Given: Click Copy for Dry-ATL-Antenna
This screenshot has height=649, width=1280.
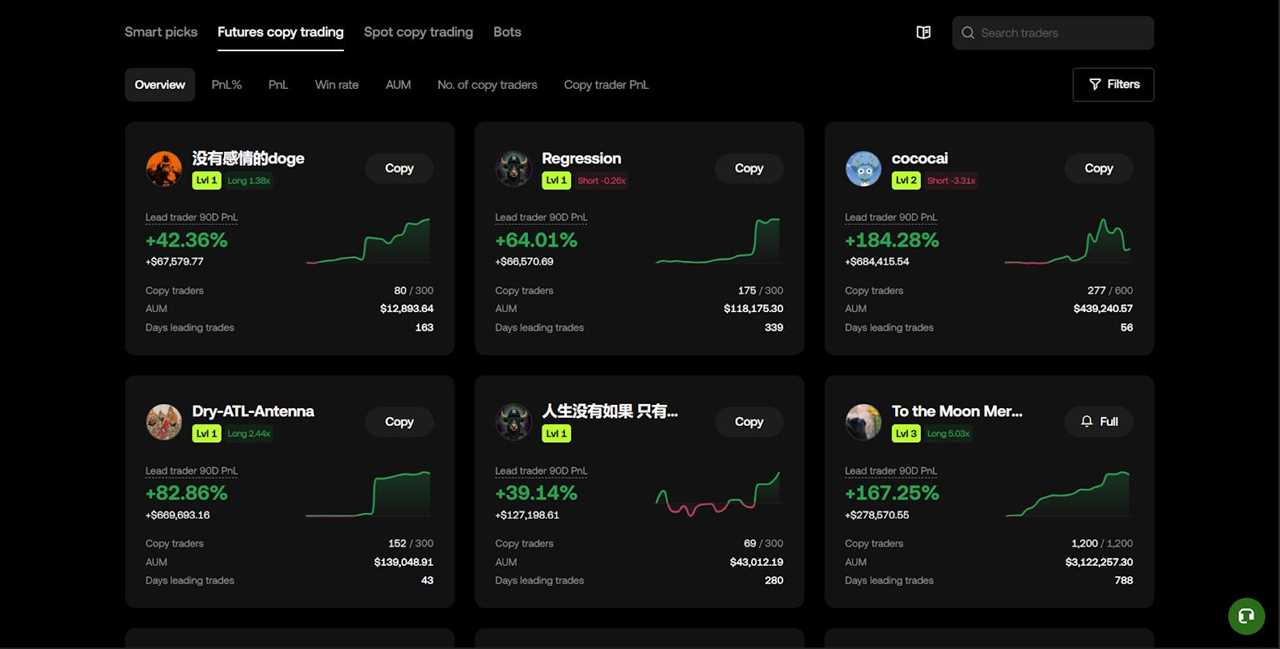Looking at the screenshot, I should (398, 422).
